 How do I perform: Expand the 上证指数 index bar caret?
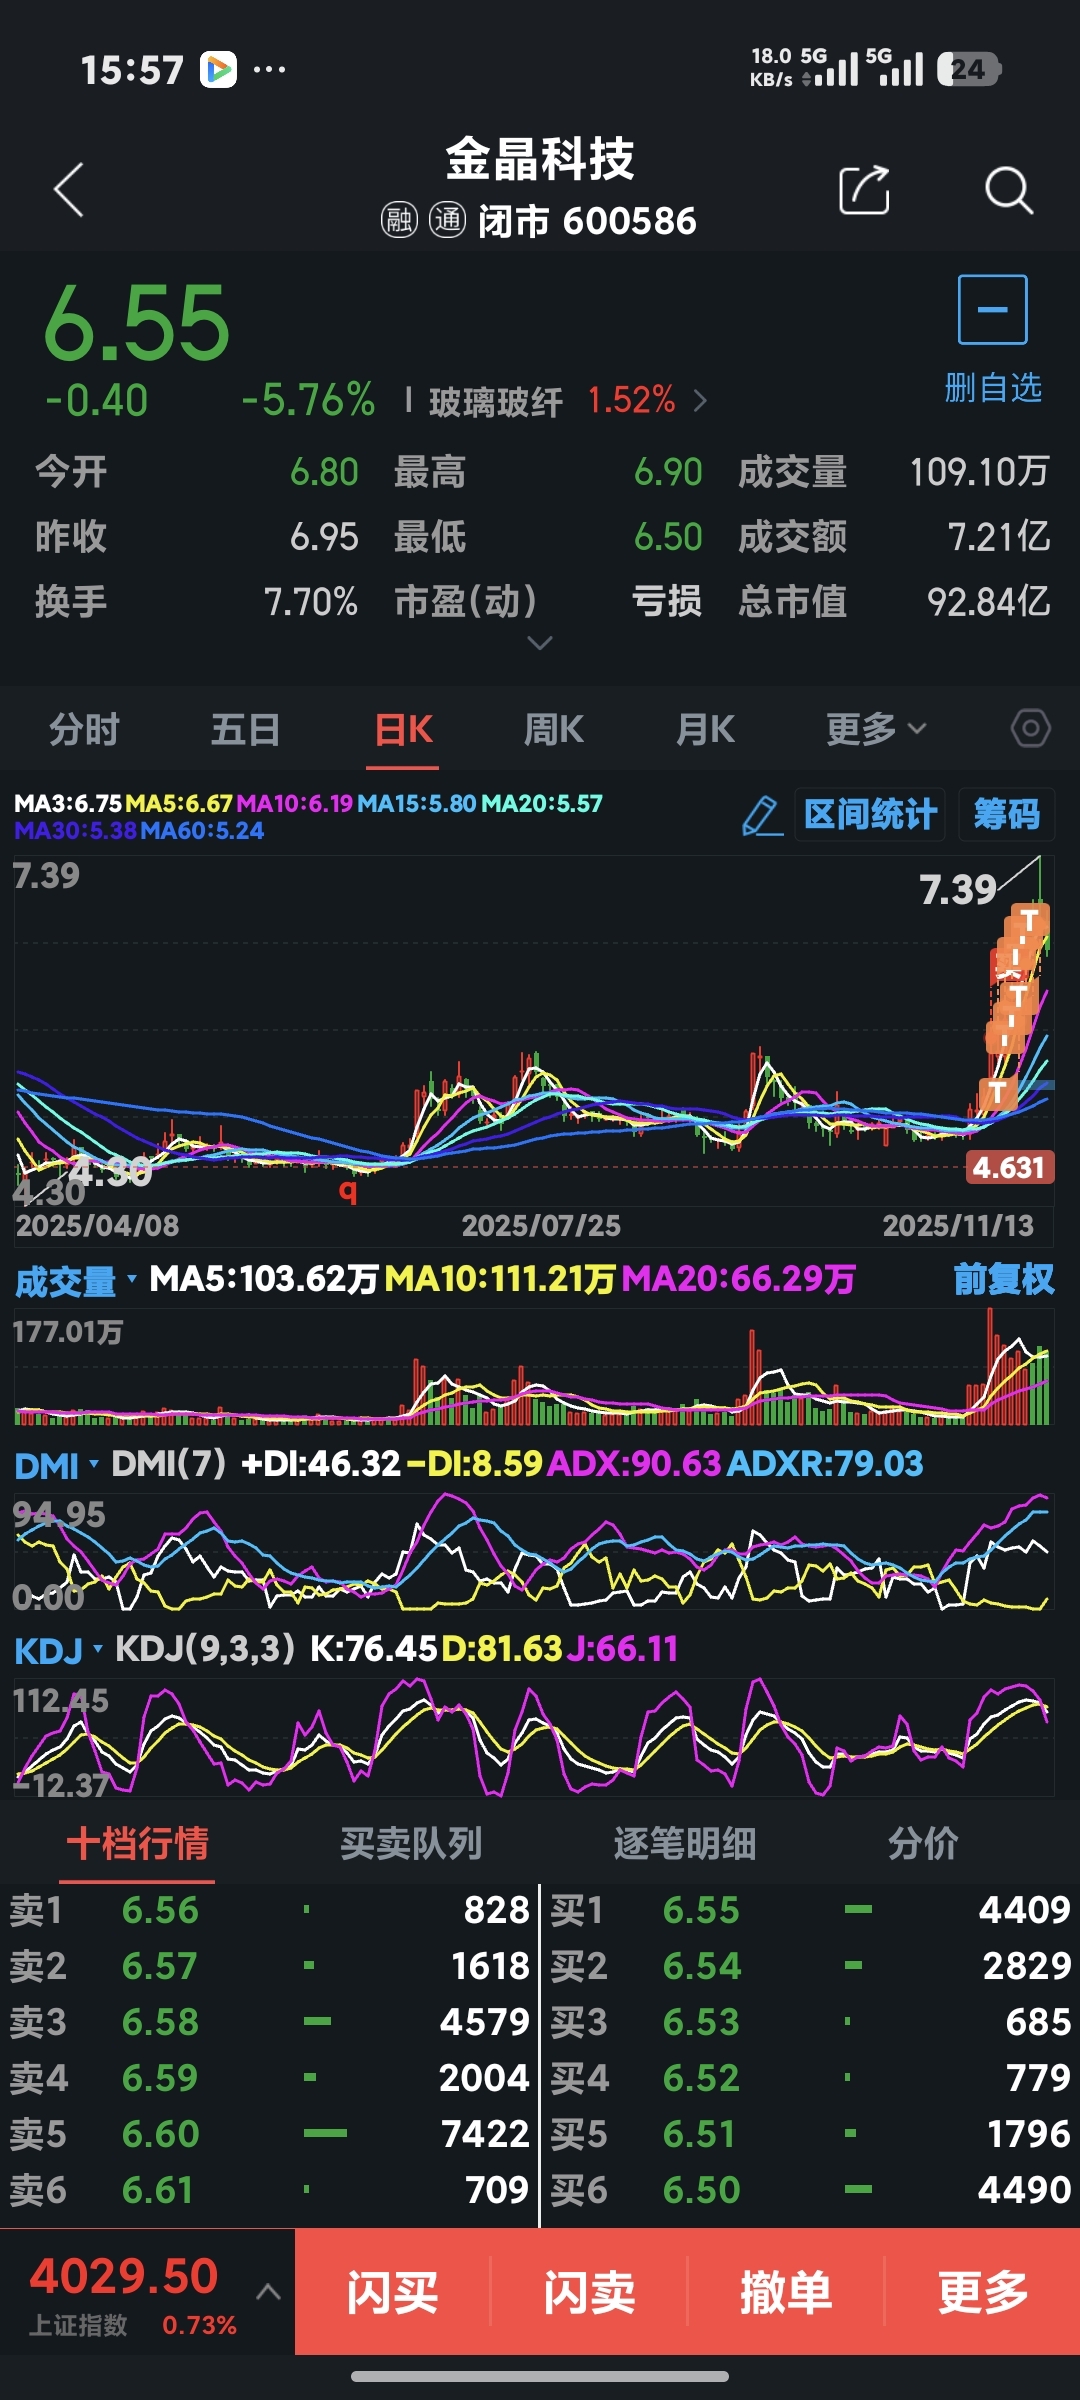268,2291
